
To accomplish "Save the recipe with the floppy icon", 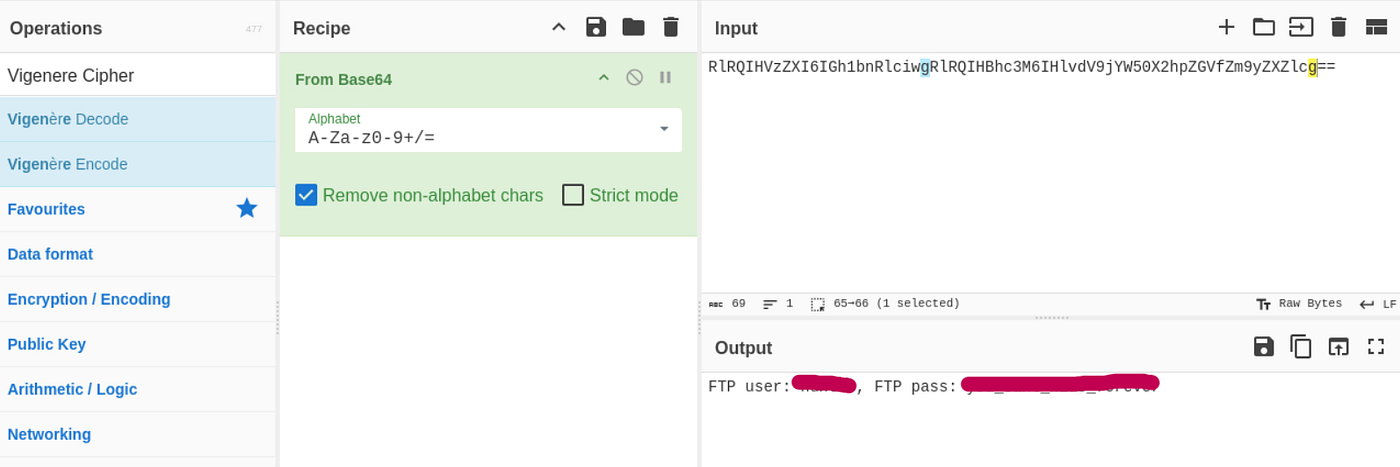I will 596,27.
